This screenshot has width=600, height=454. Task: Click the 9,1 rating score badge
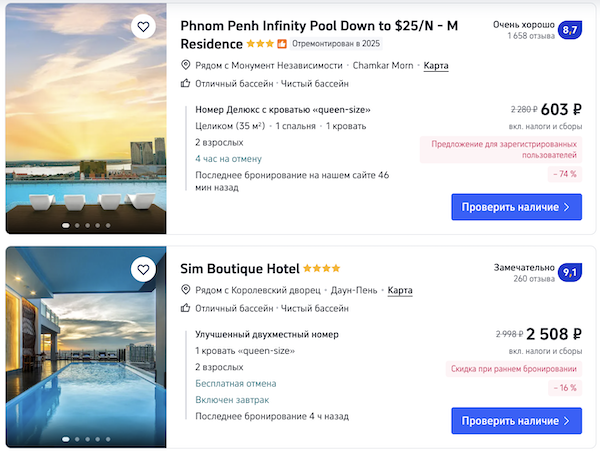(x=571, y=272)
